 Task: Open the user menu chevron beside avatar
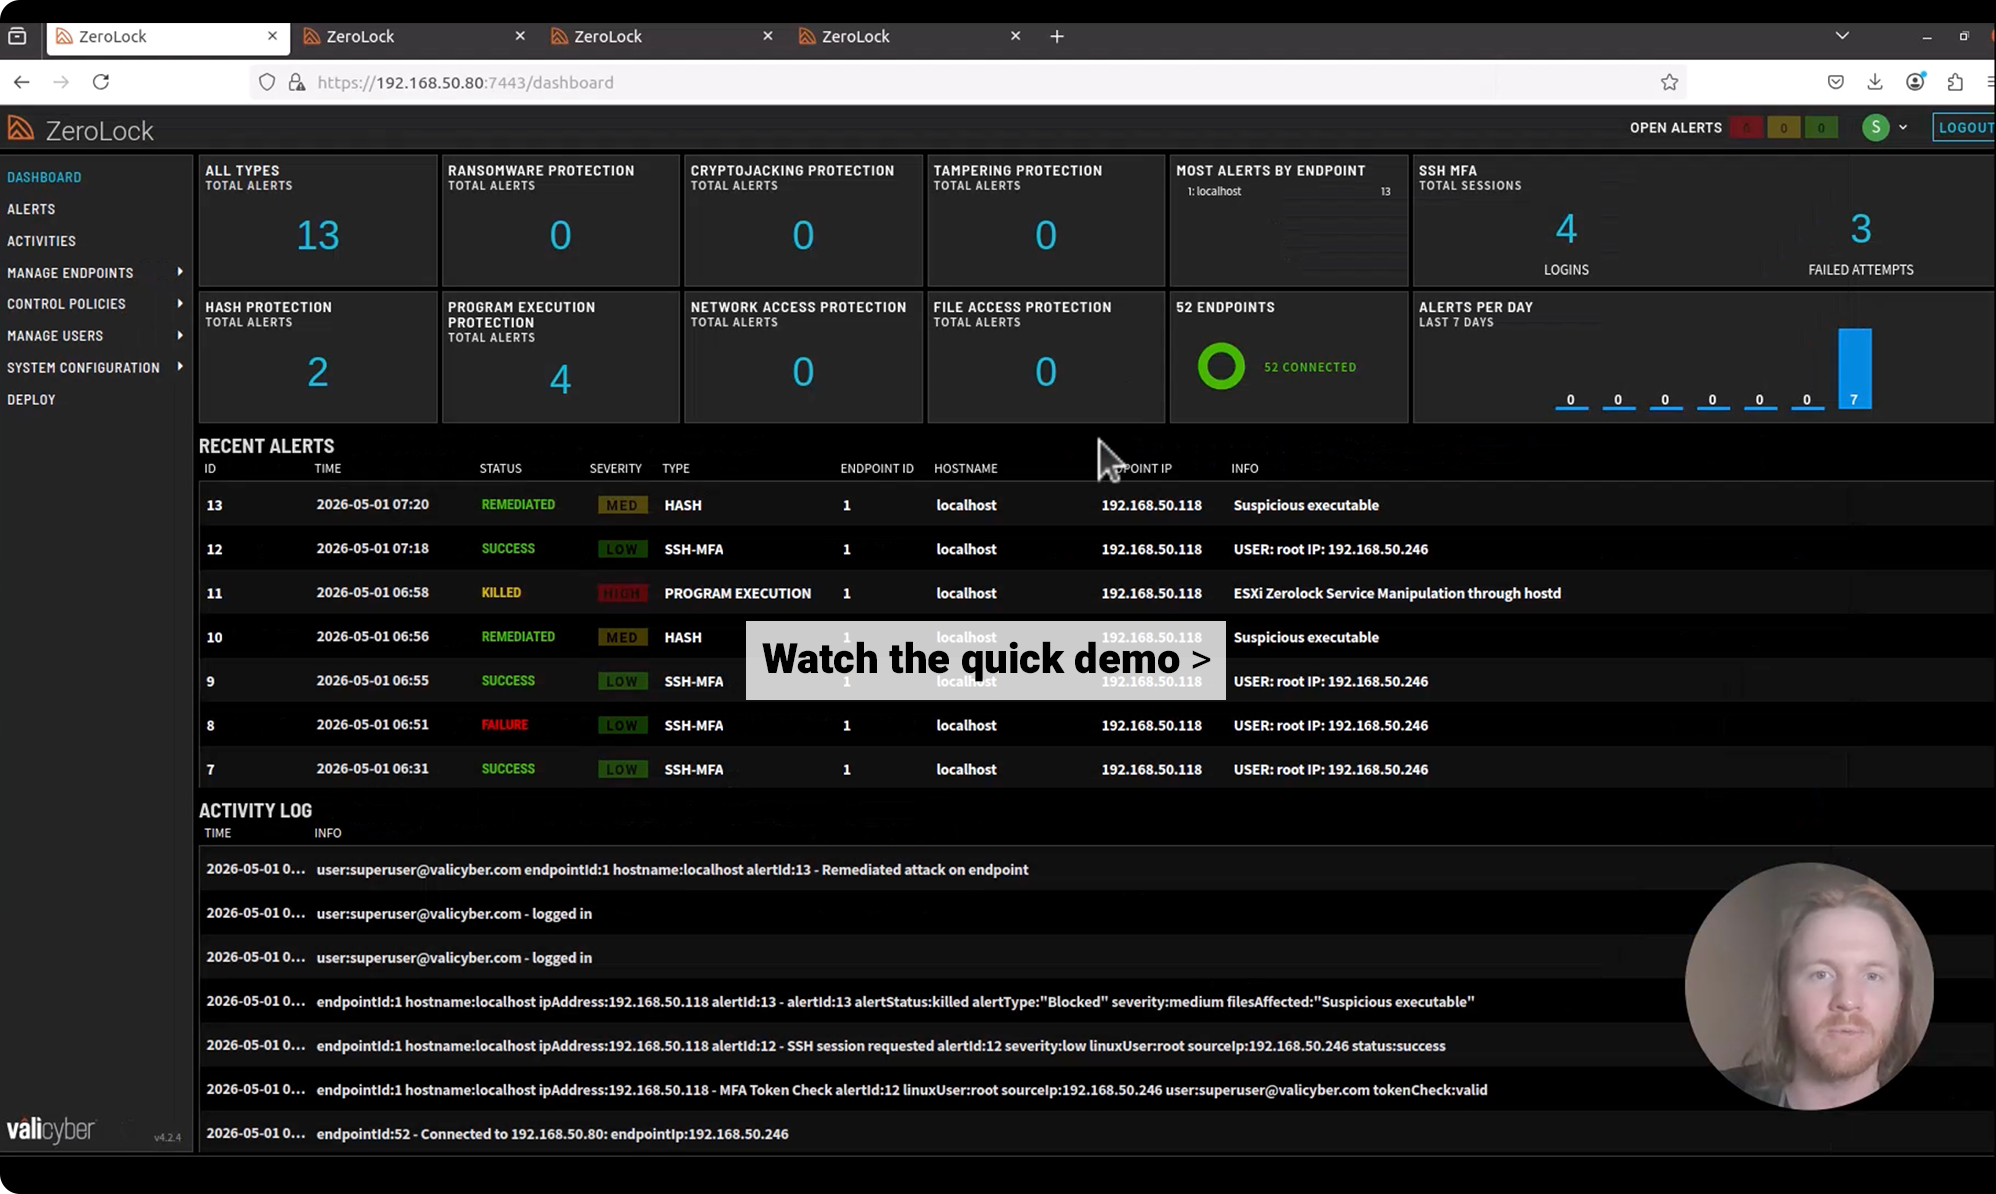click(x=1903, y=127)
